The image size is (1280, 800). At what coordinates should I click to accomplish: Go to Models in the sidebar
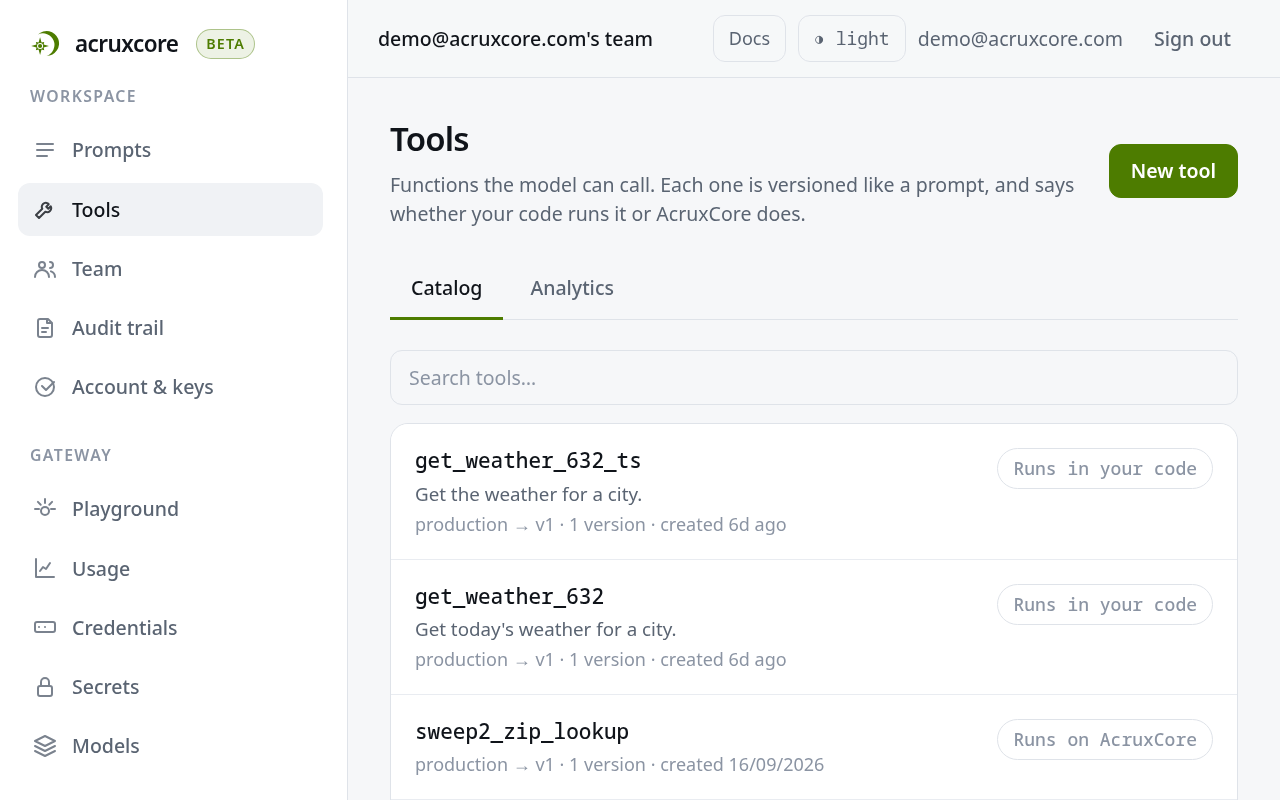coord(170,746)
